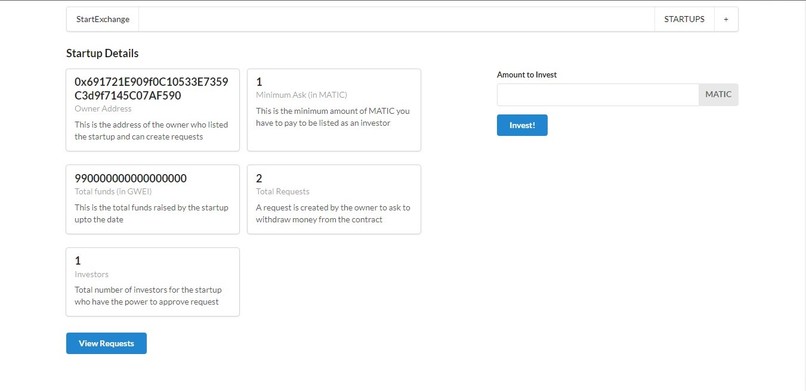Screen dimensions: 806x391
Task: Click the text about total funds raised
Action: coord(152,214)
